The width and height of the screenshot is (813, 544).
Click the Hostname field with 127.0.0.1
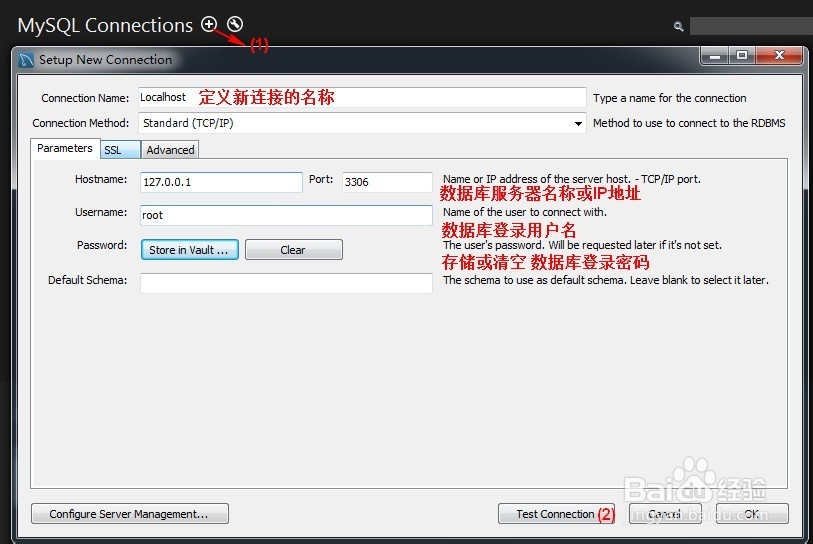[x=221, y=182]
